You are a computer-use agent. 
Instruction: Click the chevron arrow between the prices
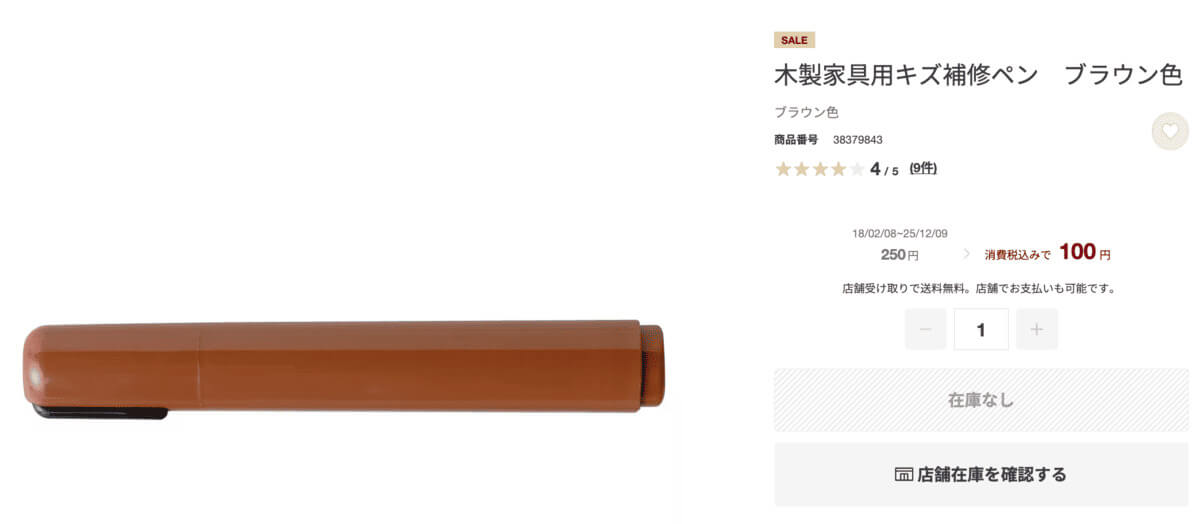coord(966,254)
